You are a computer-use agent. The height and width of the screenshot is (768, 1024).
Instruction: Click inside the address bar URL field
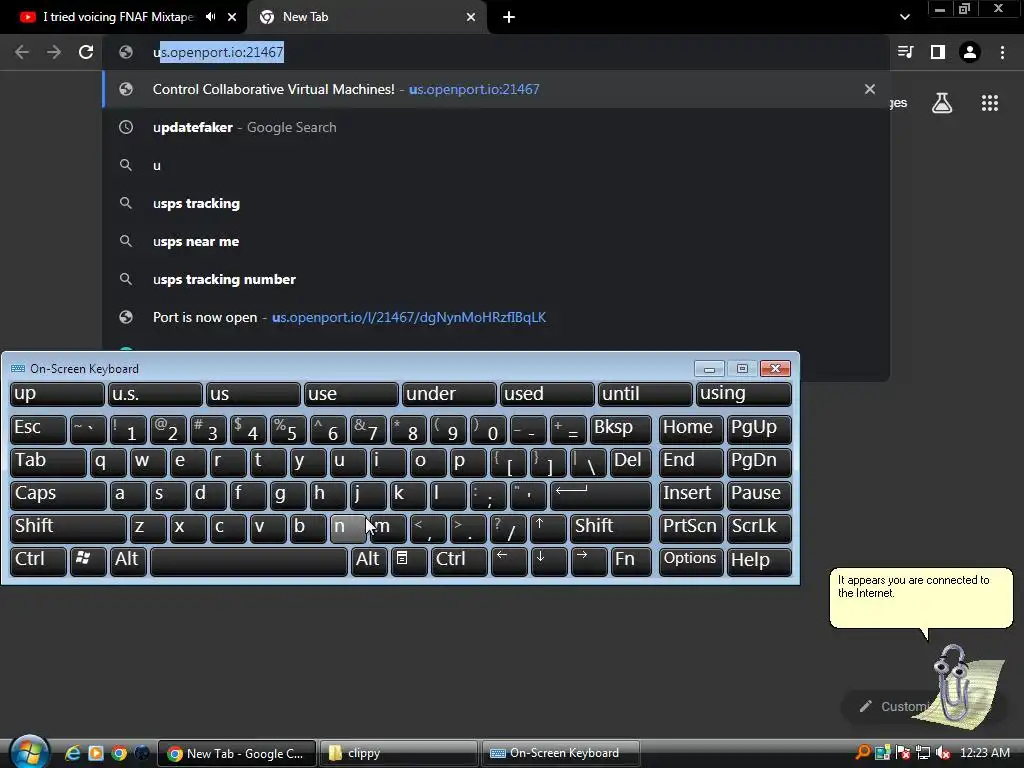(496, 52)
